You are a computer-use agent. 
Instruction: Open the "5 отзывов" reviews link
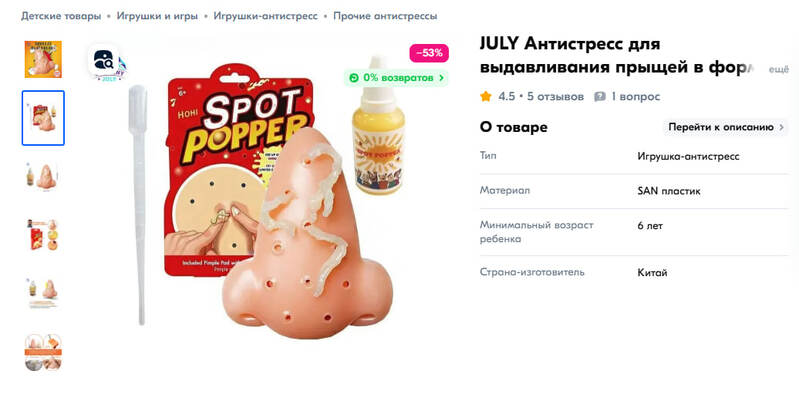tap(555, 96)
